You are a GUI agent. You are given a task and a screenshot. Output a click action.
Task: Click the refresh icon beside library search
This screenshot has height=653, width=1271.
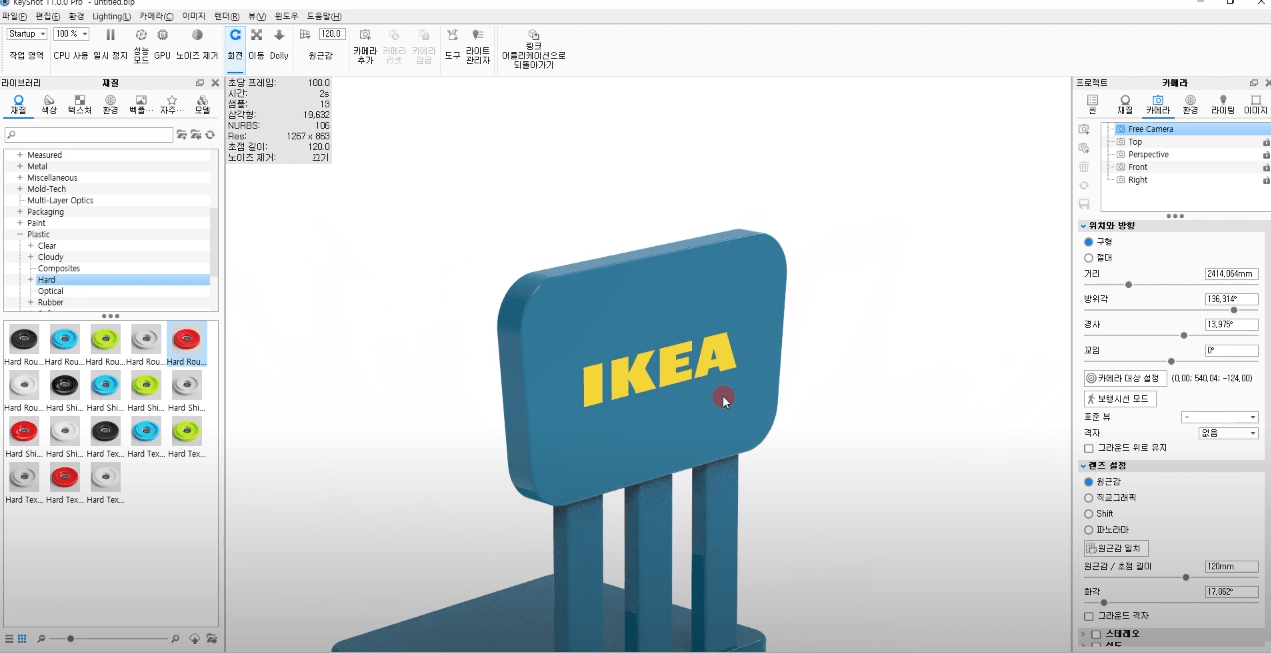point(210,134)
